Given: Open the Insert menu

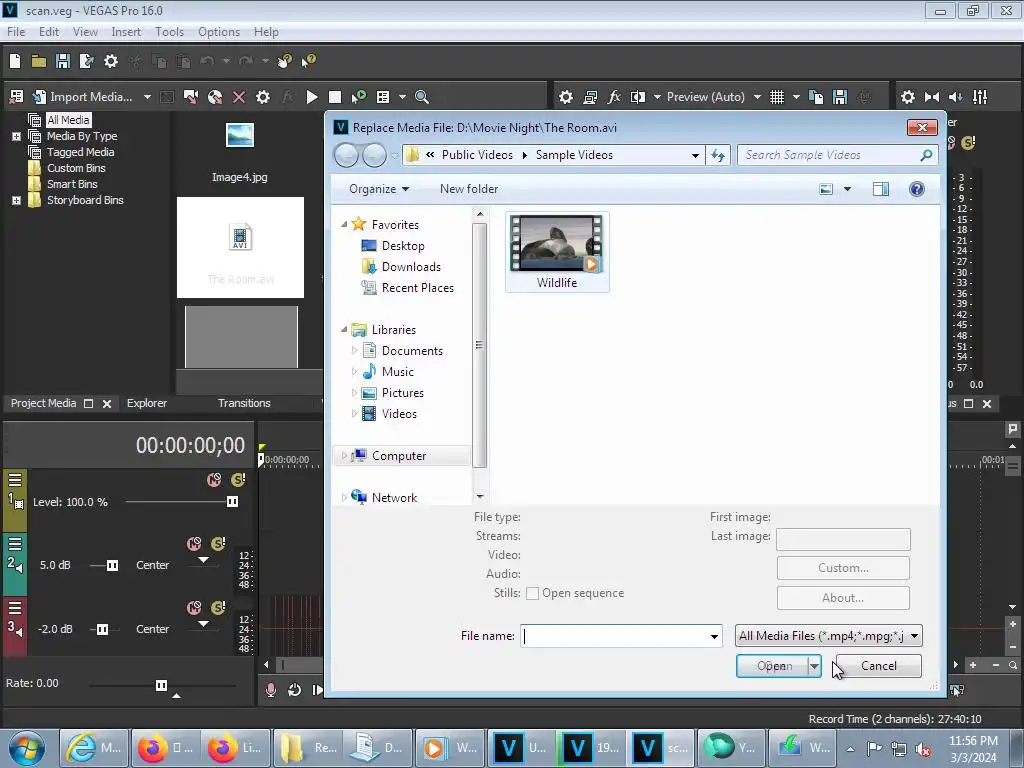Looking at the screenshot, I should tap(126, 31).
